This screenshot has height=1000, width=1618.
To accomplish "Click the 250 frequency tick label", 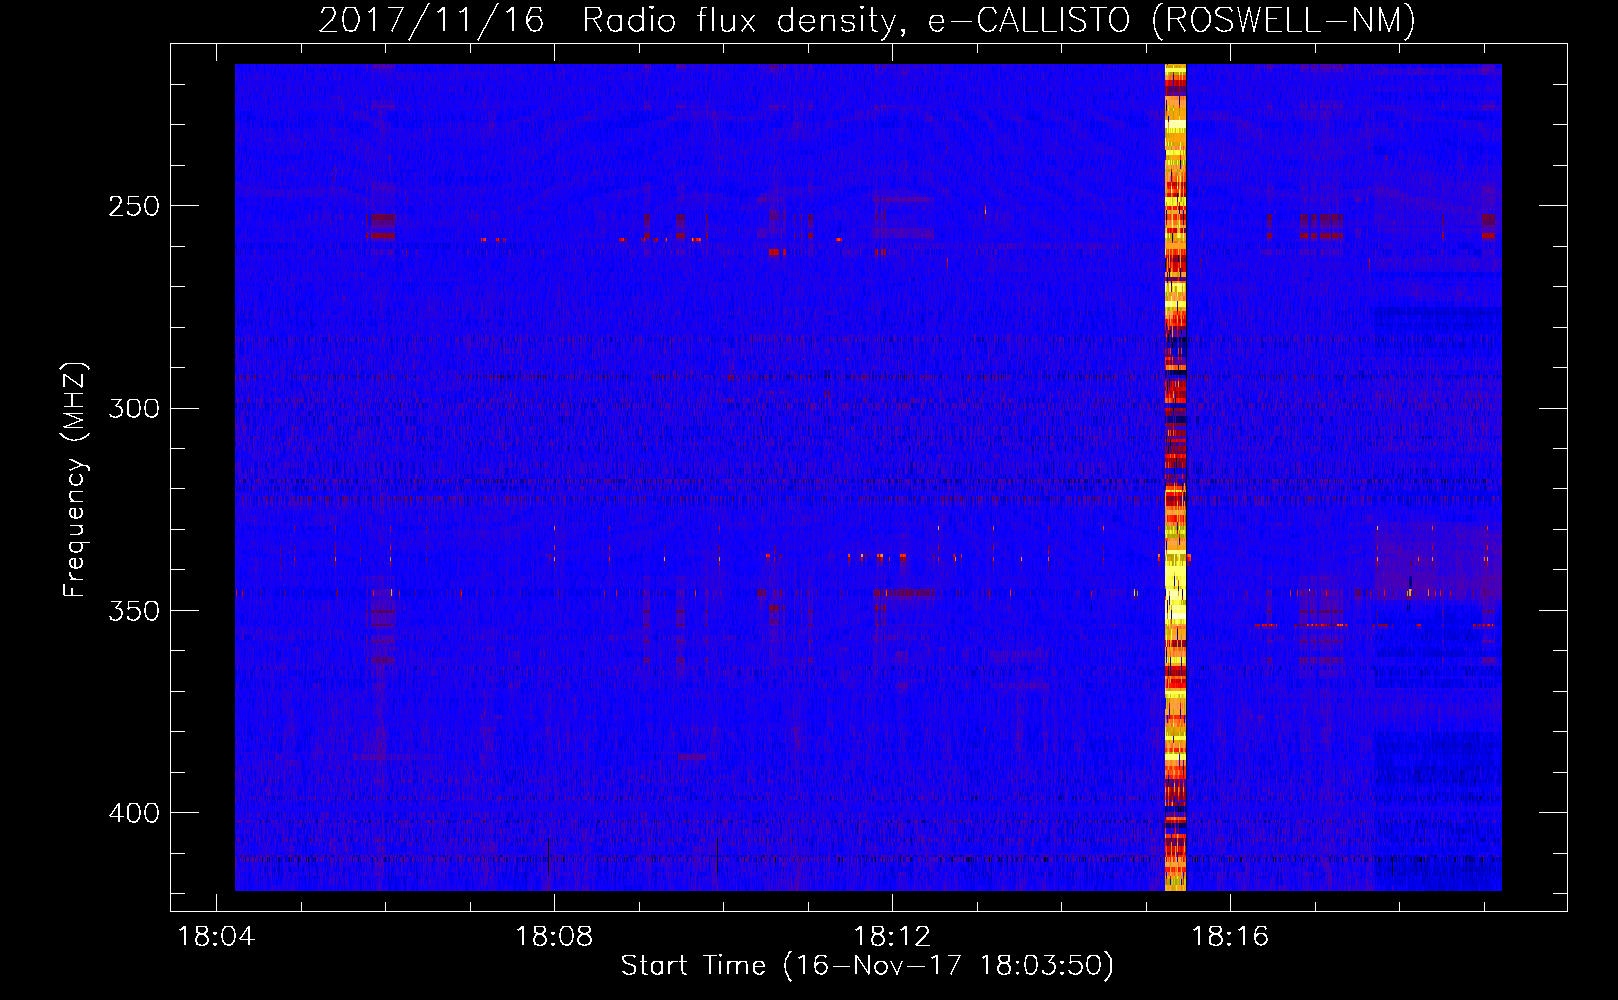I will (x=134, y=206).
